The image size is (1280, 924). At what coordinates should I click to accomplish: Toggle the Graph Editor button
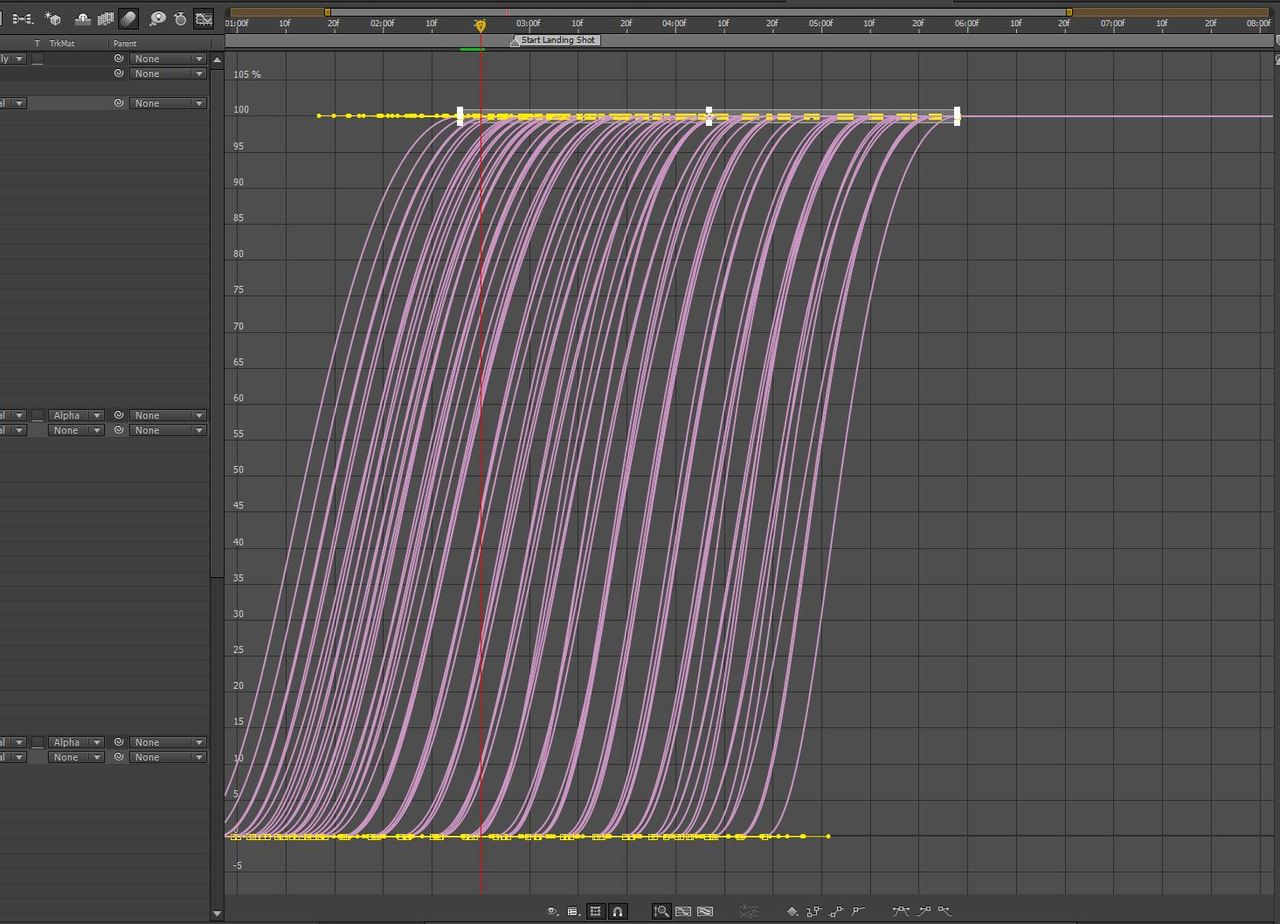[x=203, y=18]
